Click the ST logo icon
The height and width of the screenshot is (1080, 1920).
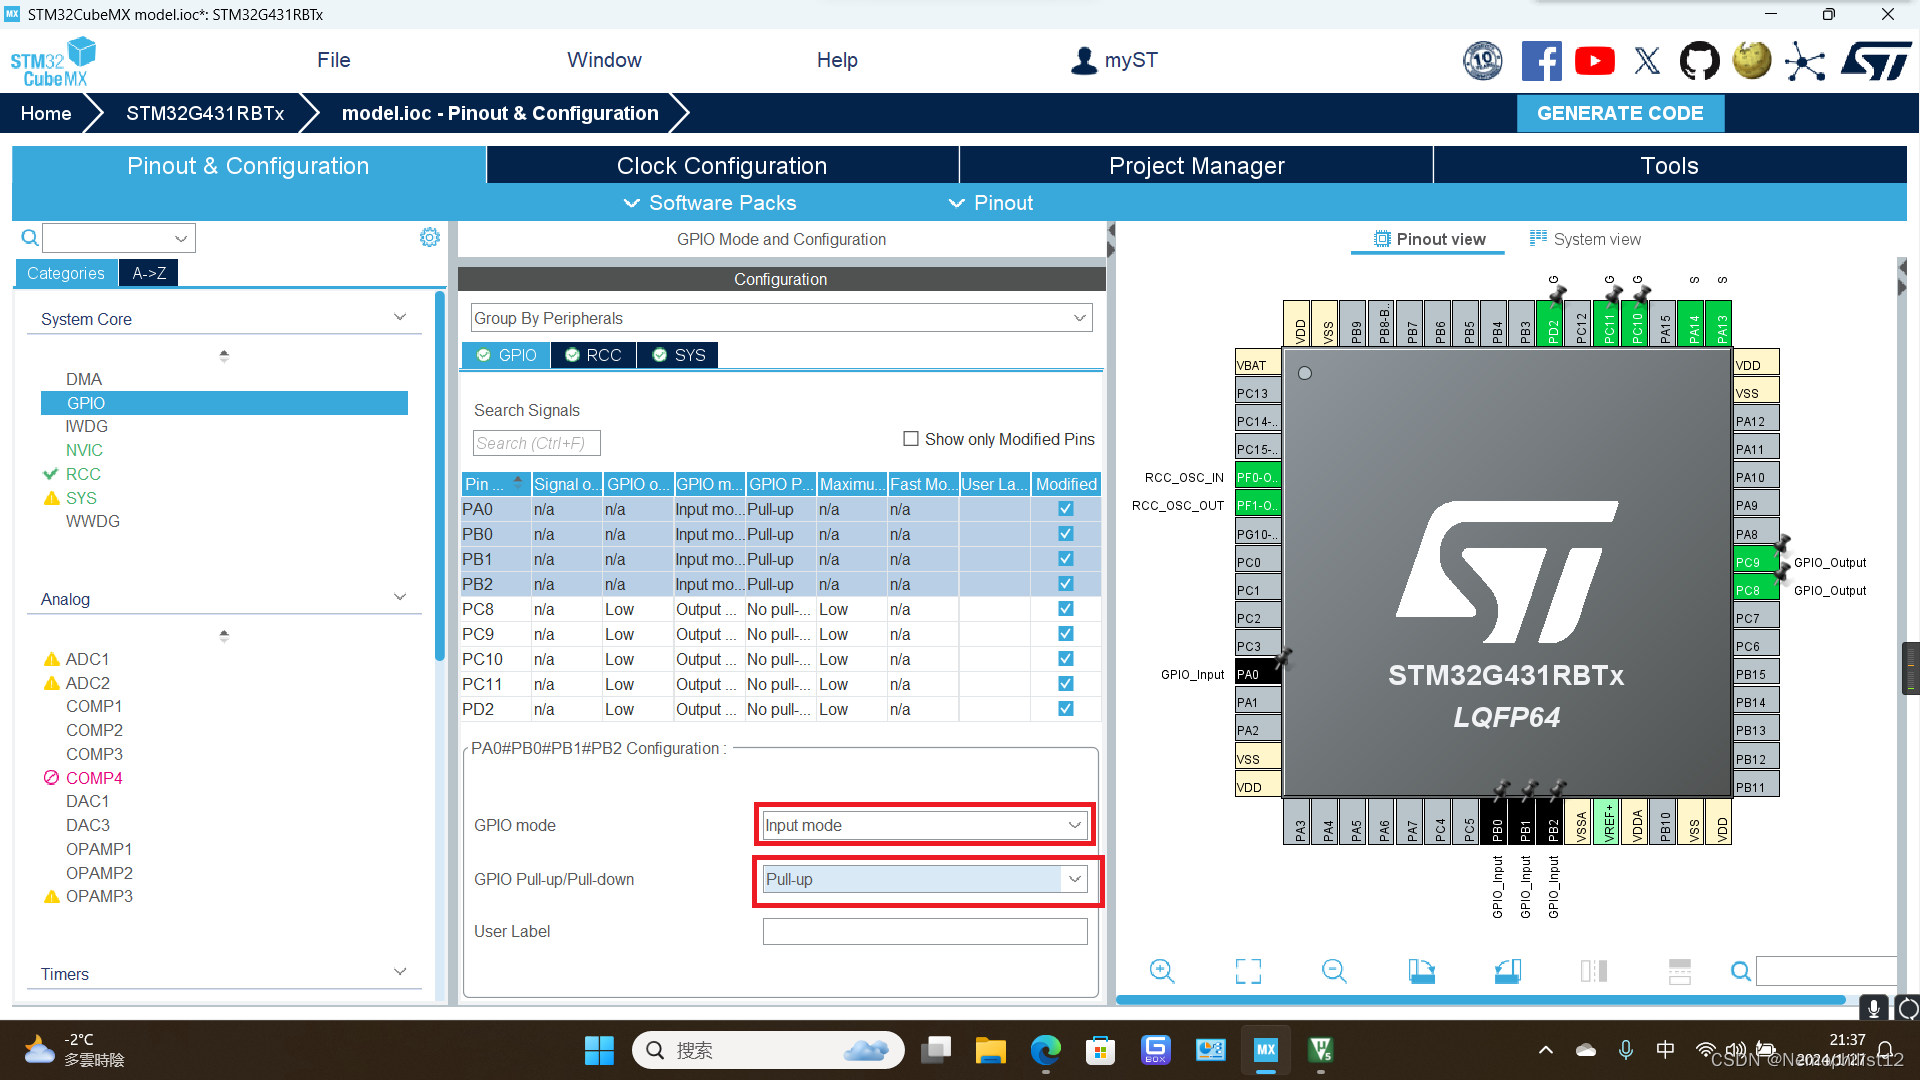(1876, 61)
